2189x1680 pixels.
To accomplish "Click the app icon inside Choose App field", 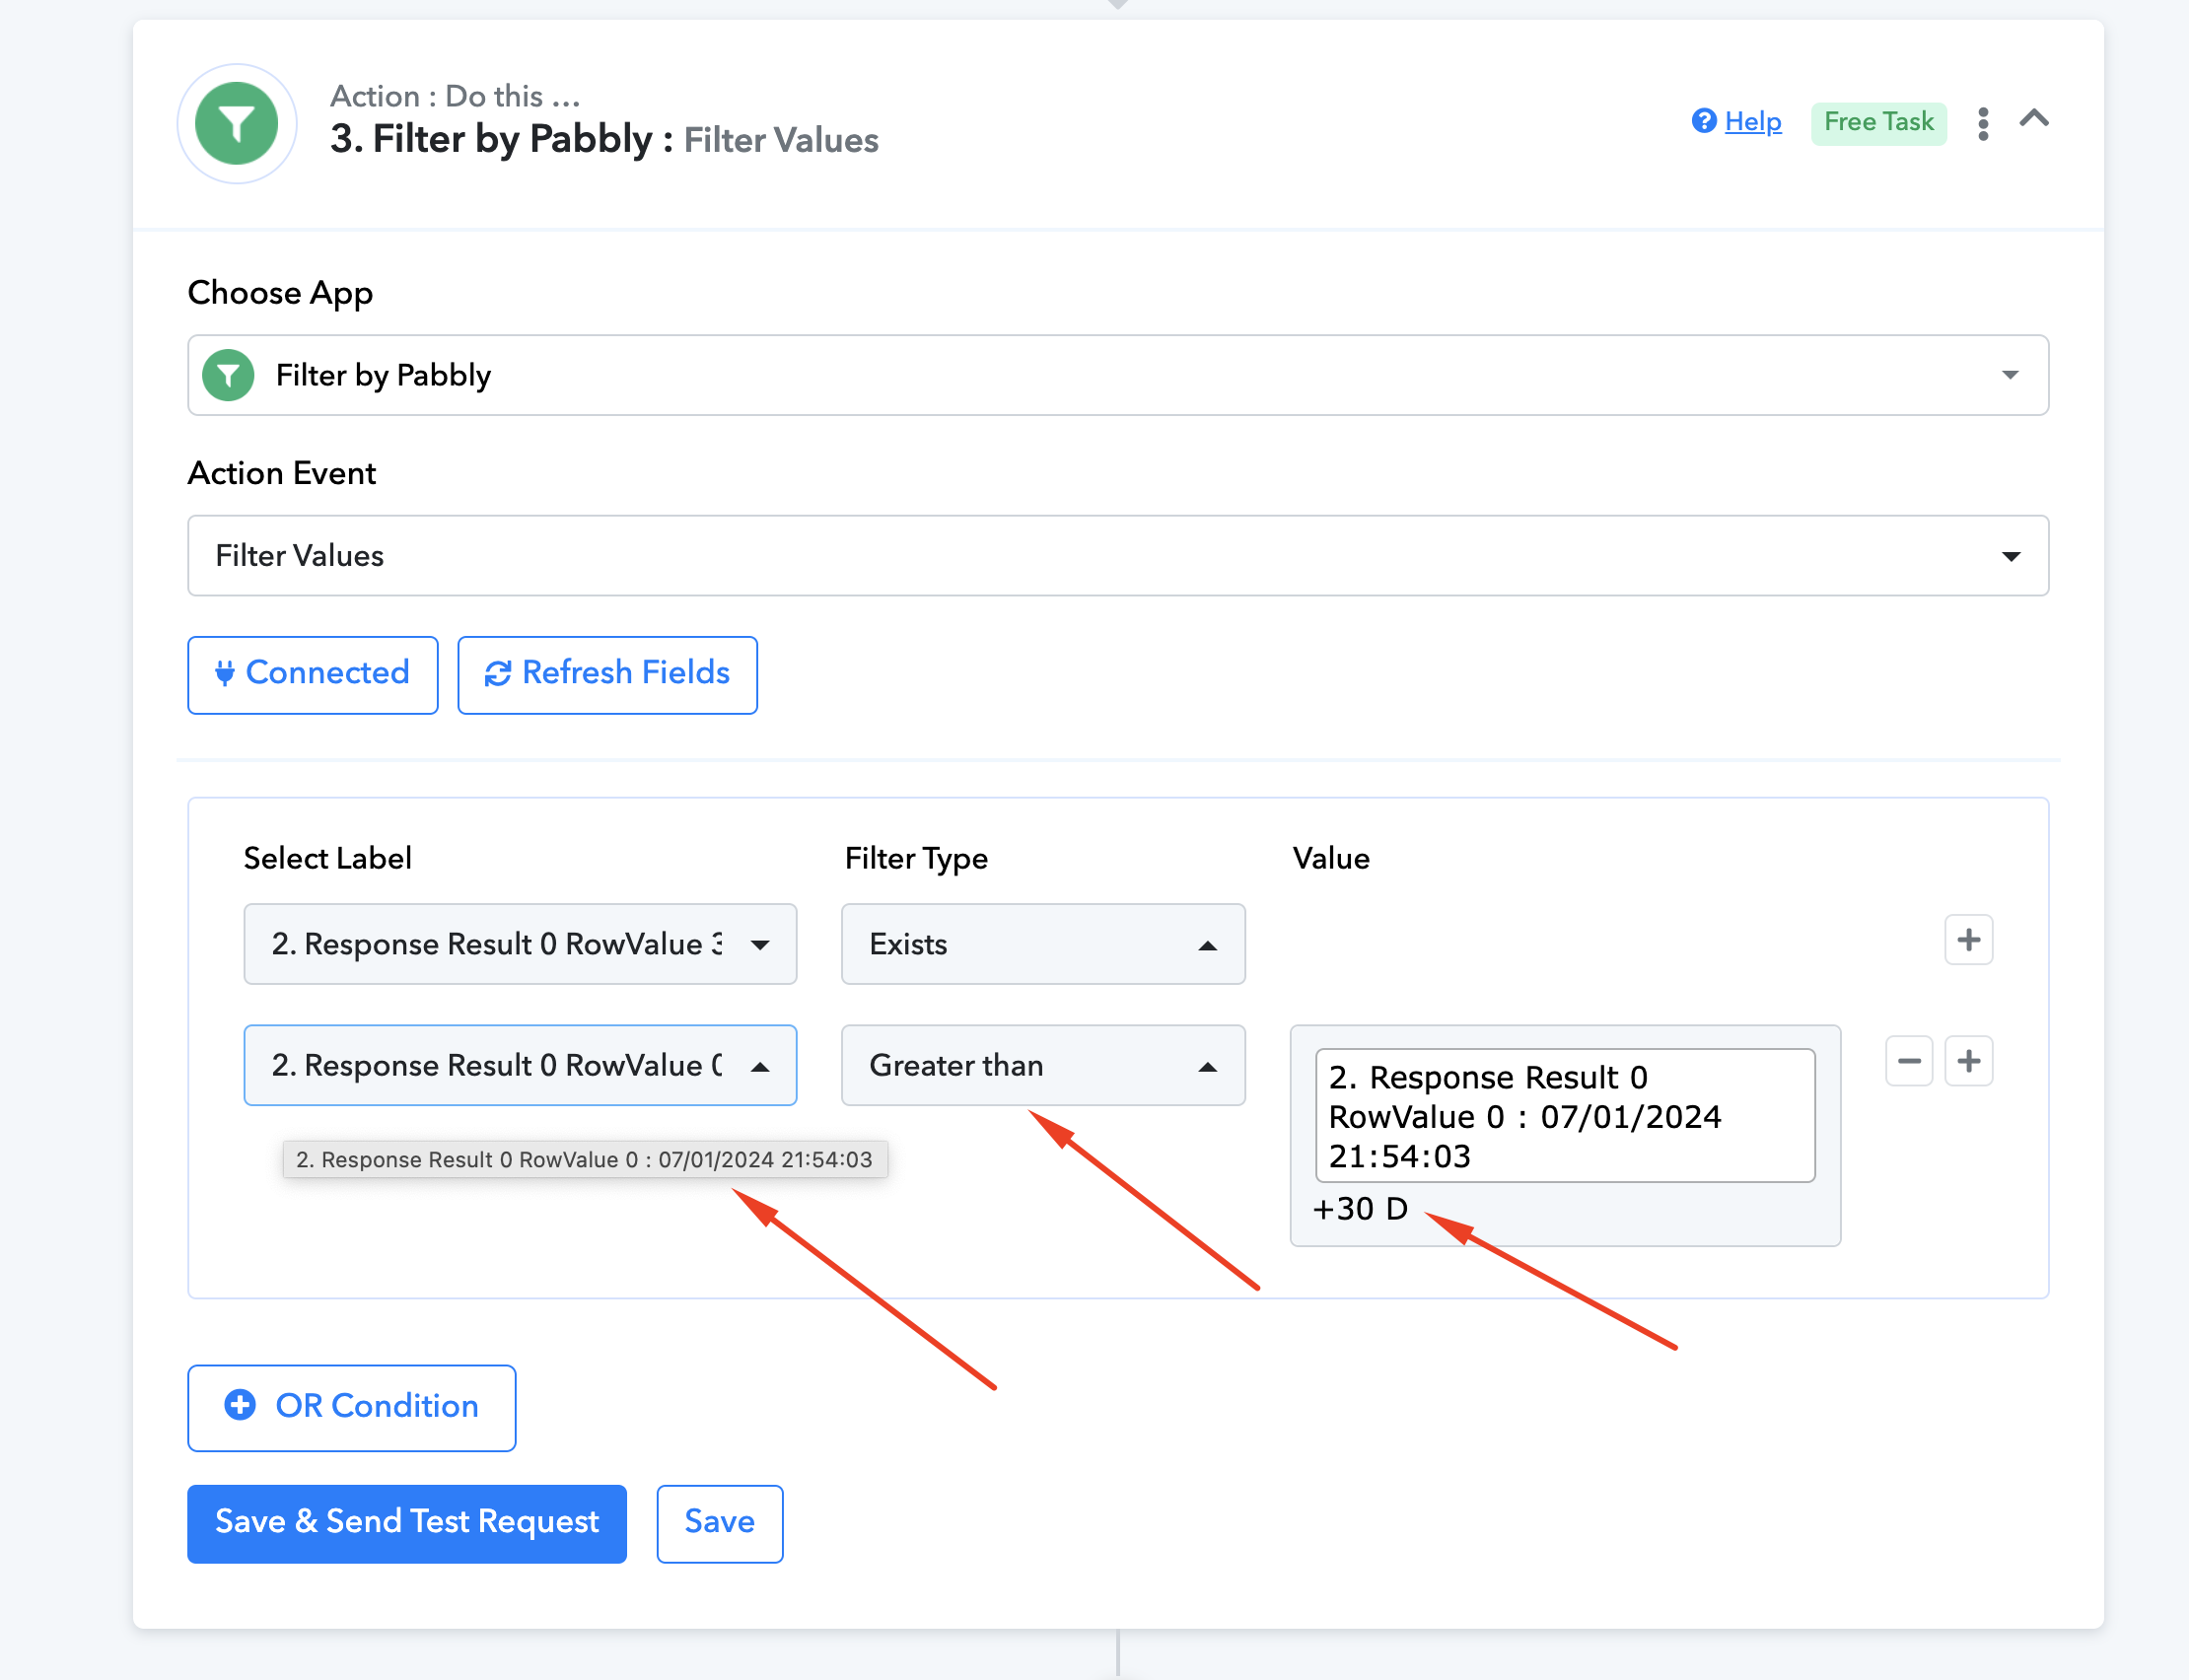I will (228, 375).
